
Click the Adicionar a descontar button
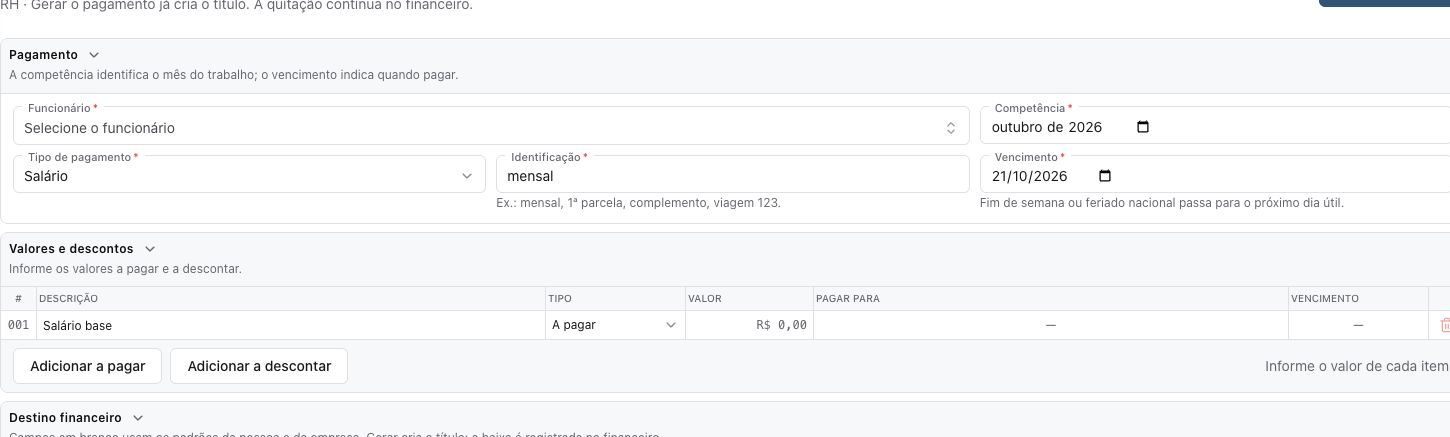[259, 366]
